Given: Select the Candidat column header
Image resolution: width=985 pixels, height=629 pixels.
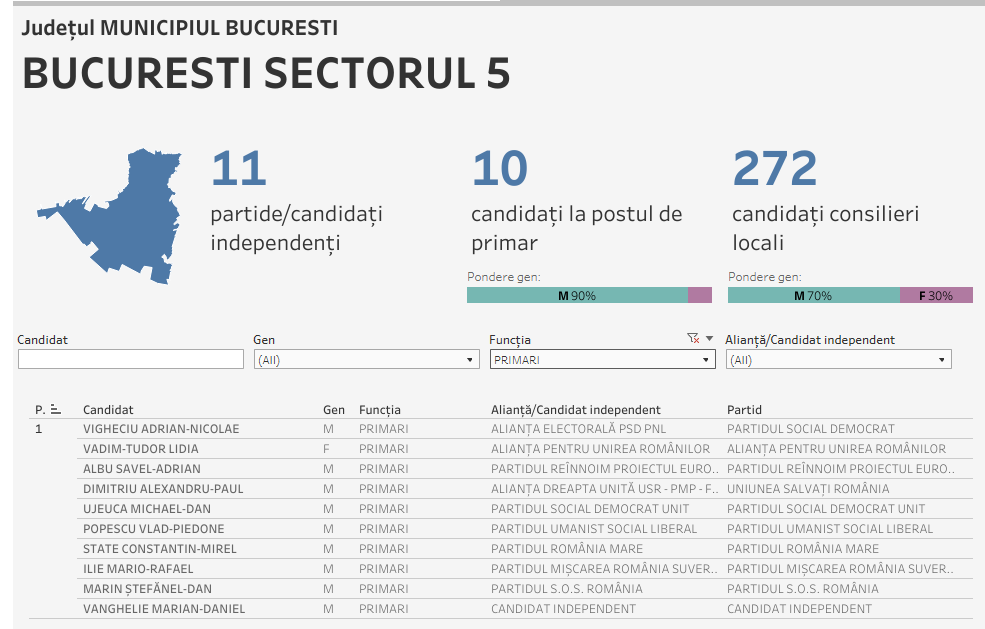Looking at the screenshot, I should [x=108, y=410].
